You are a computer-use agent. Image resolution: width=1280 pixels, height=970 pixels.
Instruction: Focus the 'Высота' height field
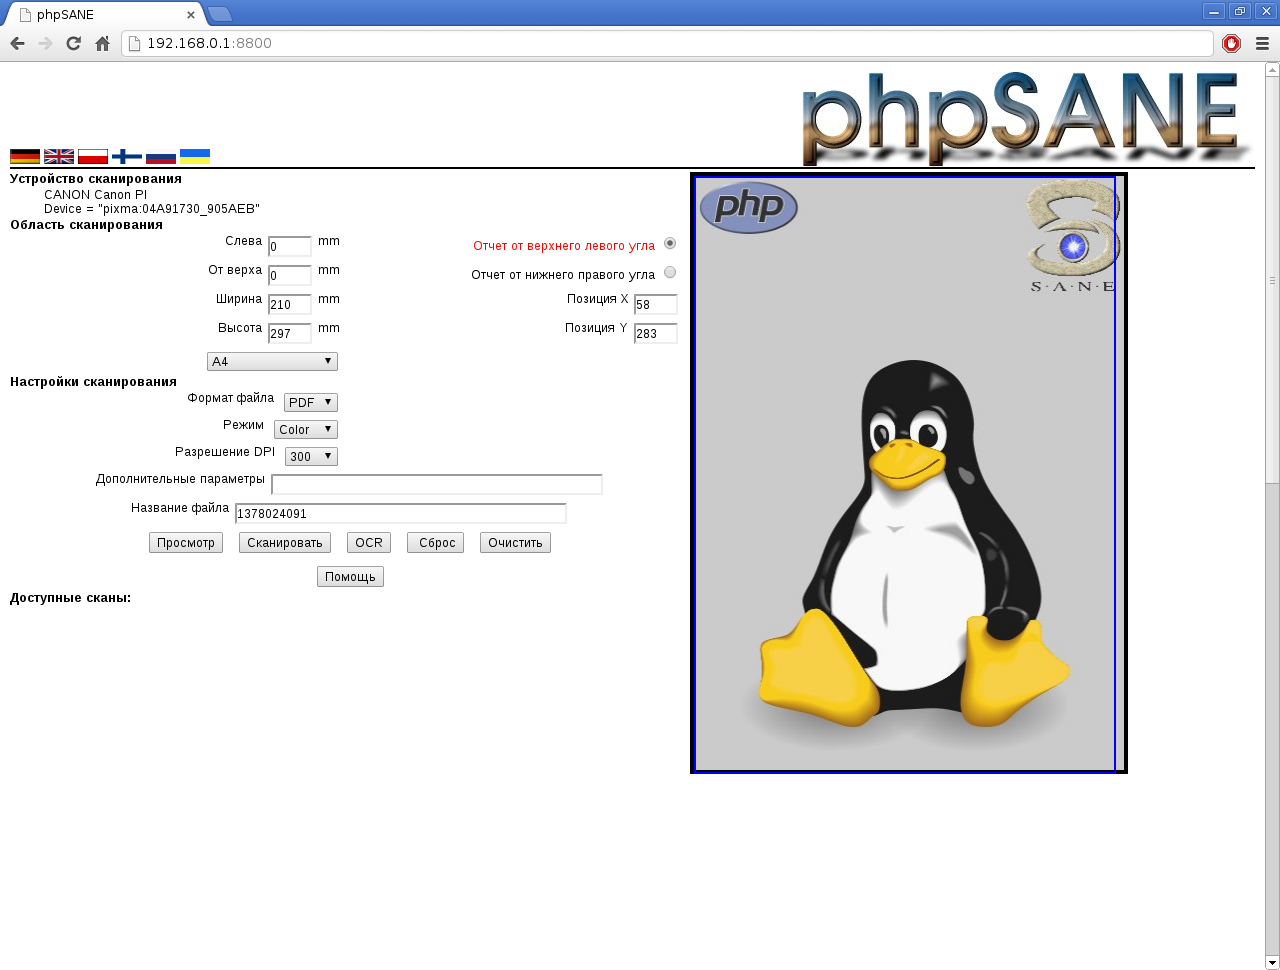[x=290, y=333]
